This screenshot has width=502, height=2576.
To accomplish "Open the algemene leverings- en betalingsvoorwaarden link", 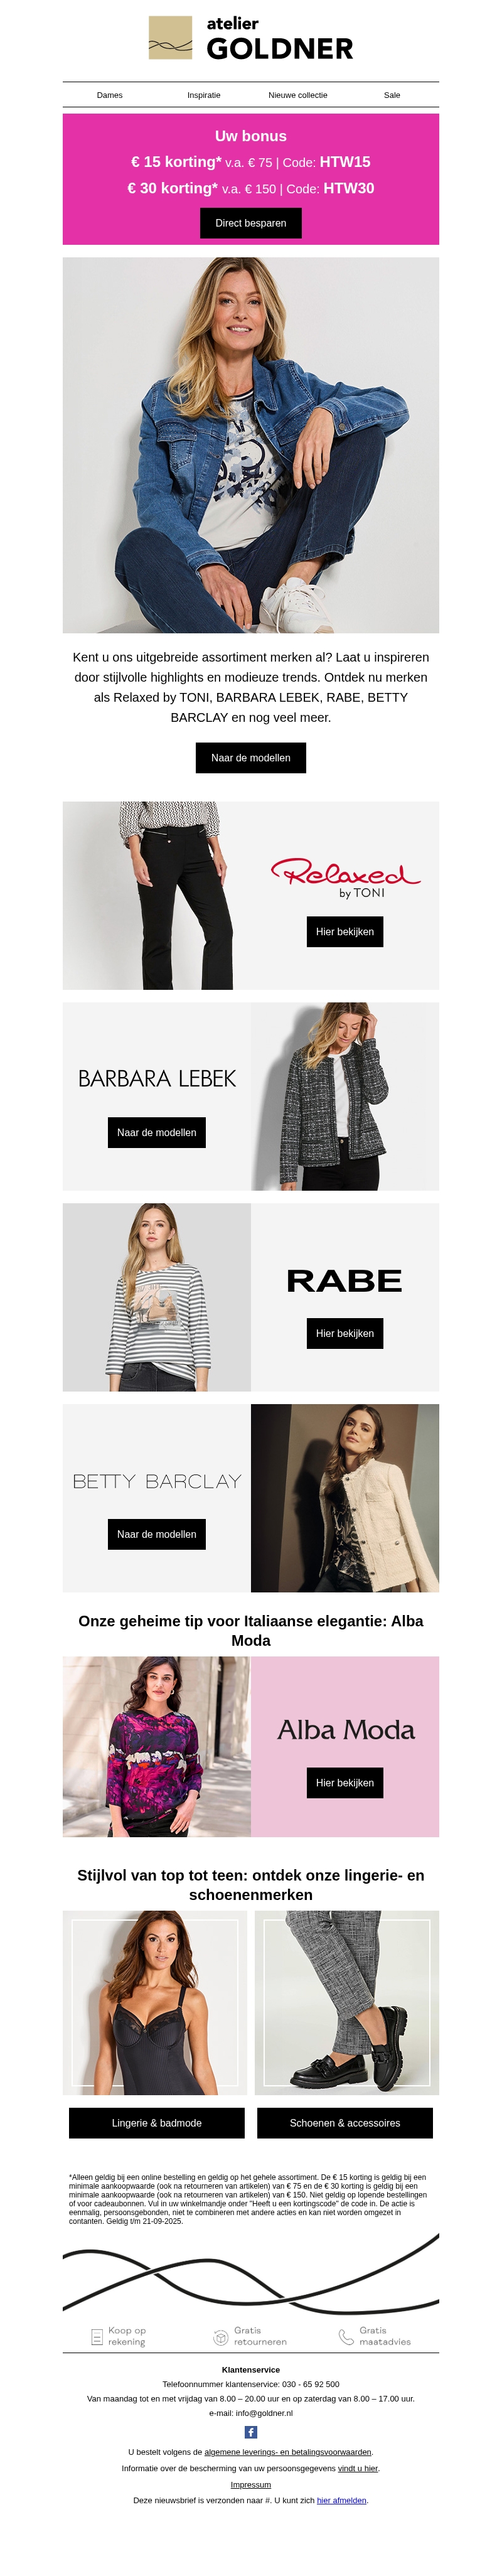I will click(288, 2451).
